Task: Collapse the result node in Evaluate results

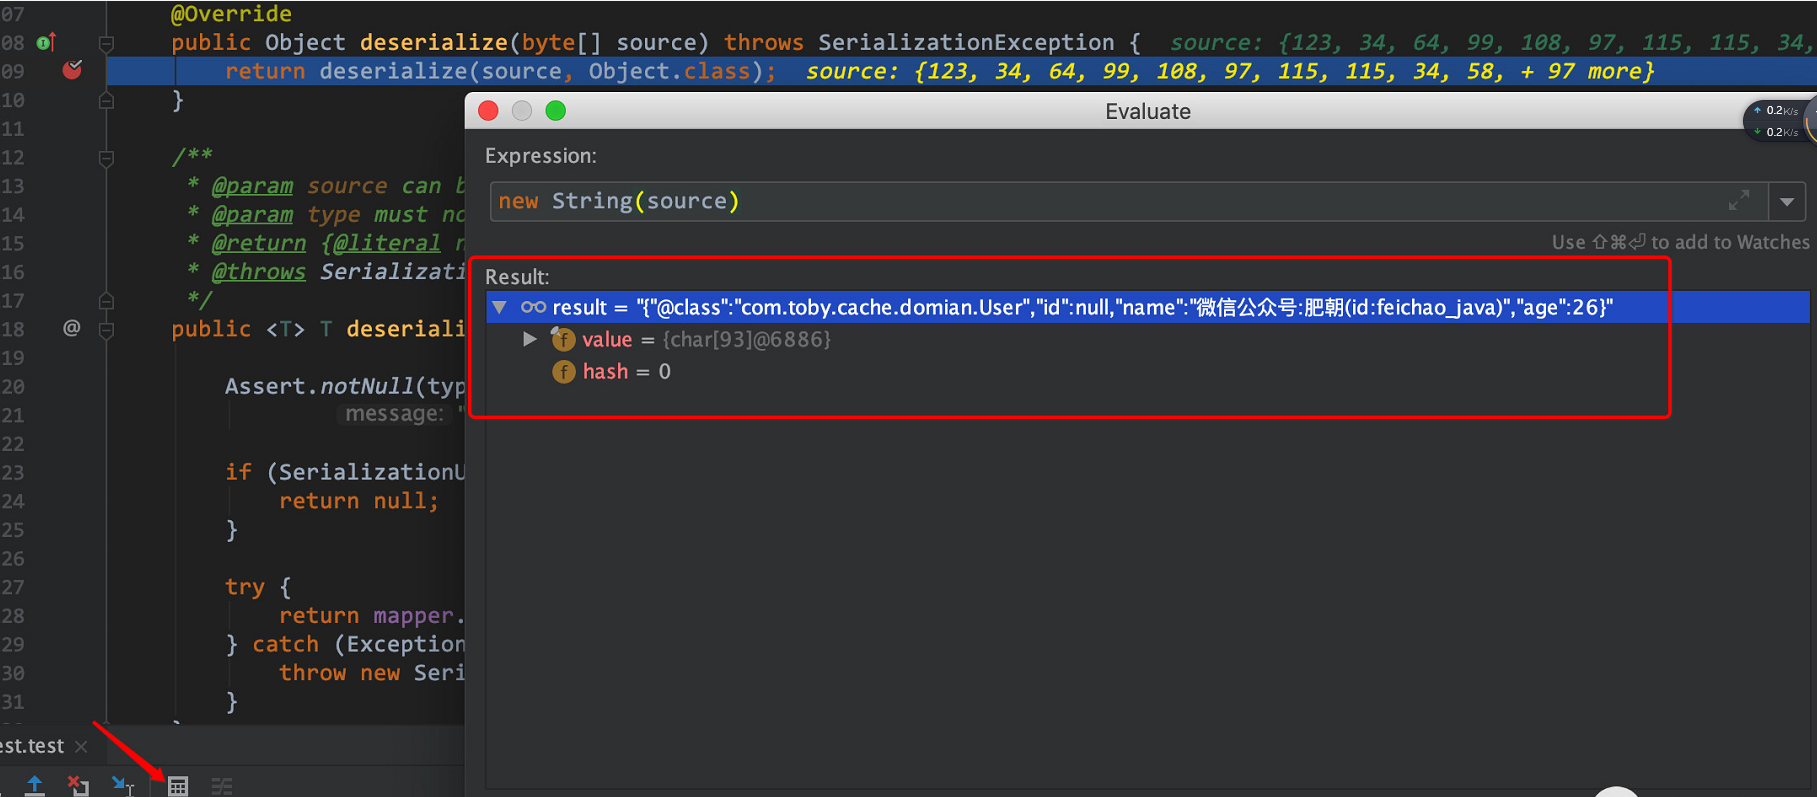Action: (x=499, y=307)
